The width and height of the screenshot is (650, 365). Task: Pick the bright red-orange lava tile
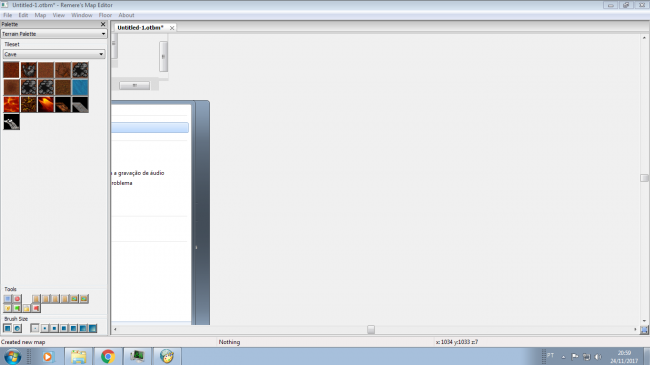click(x=11, y=105)
